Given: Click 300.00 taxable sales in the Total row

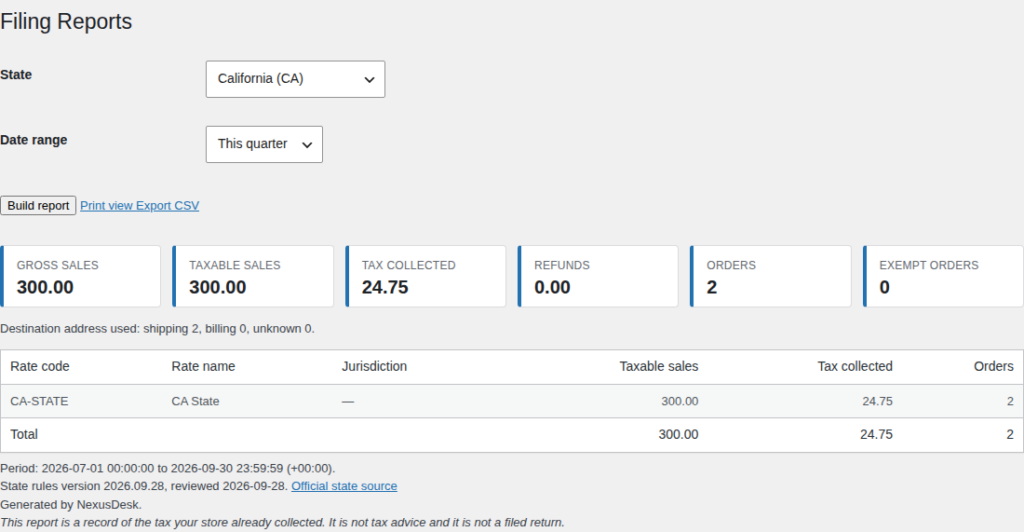Looking at the screenshot, I should click(679, 435).
